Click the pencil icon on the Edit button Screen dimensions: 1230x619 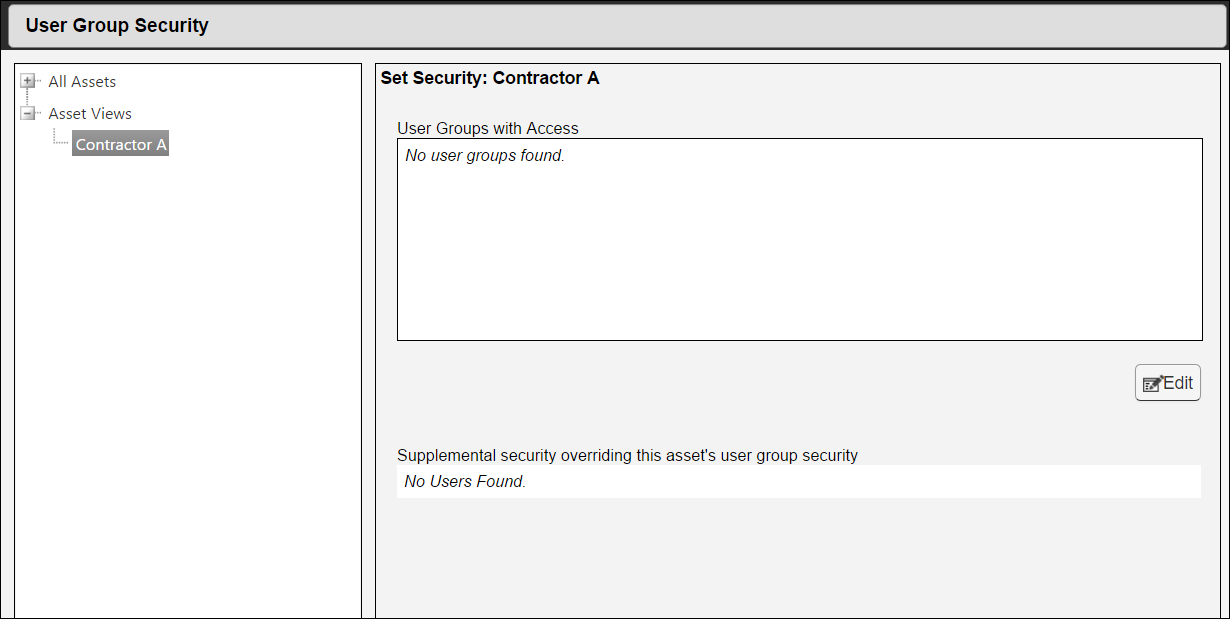[x=1152, y=383]
